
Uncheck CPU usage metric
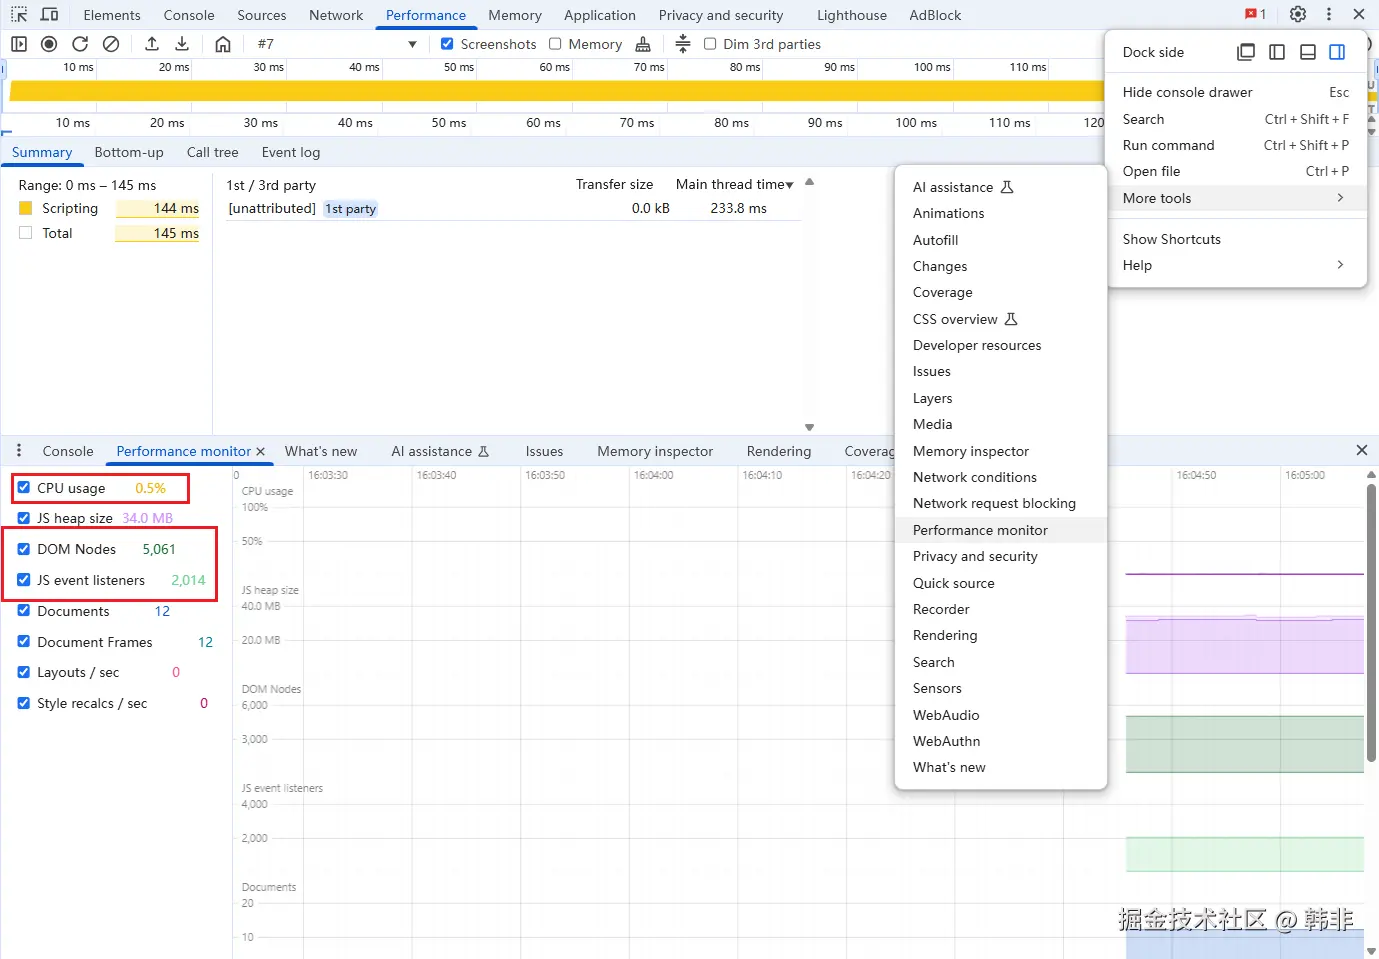coord(24,488)
